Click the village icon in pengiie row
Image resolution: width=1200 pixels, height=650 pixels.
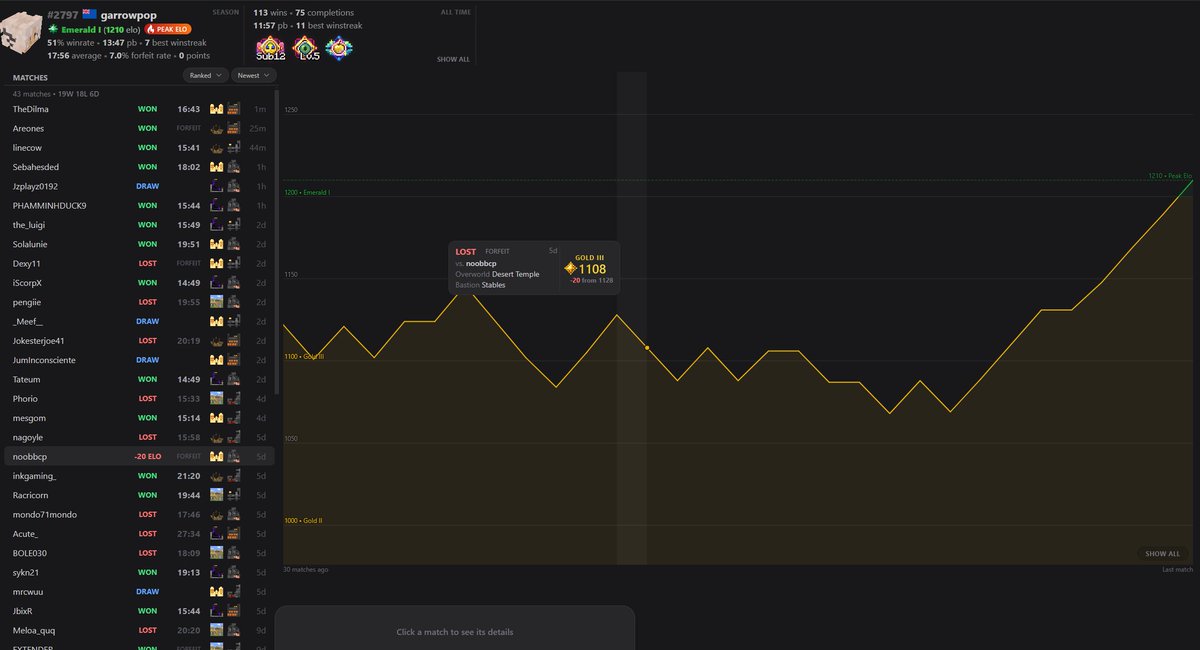[x=216, y=302]
